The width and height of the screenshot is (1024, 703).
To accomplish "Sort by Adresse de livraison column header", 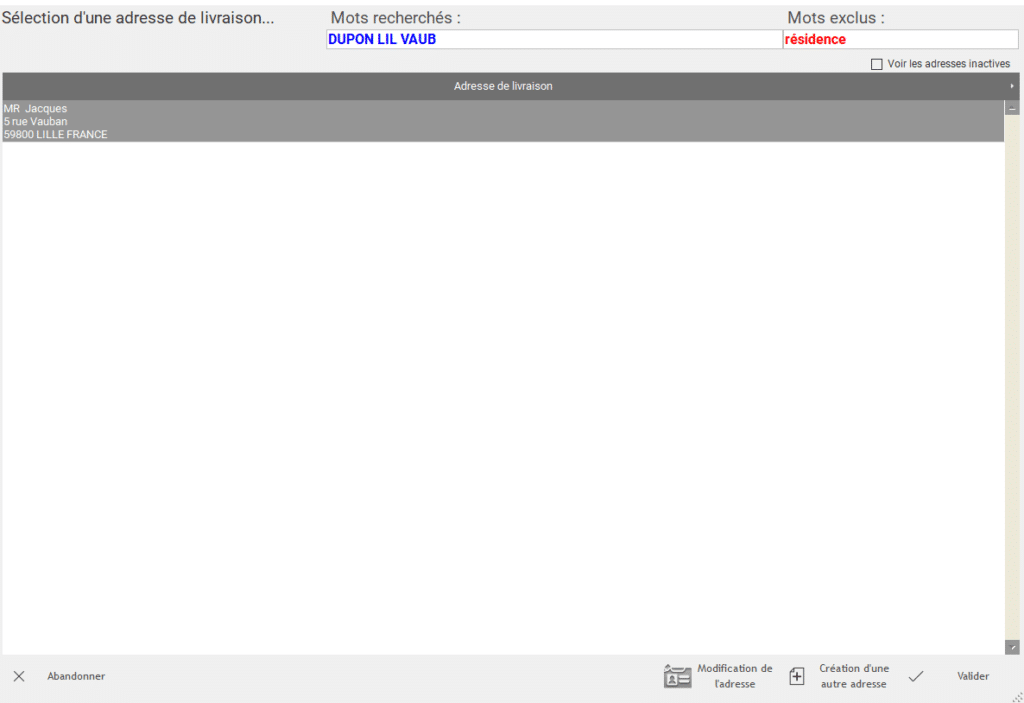I will coord(503,86).
